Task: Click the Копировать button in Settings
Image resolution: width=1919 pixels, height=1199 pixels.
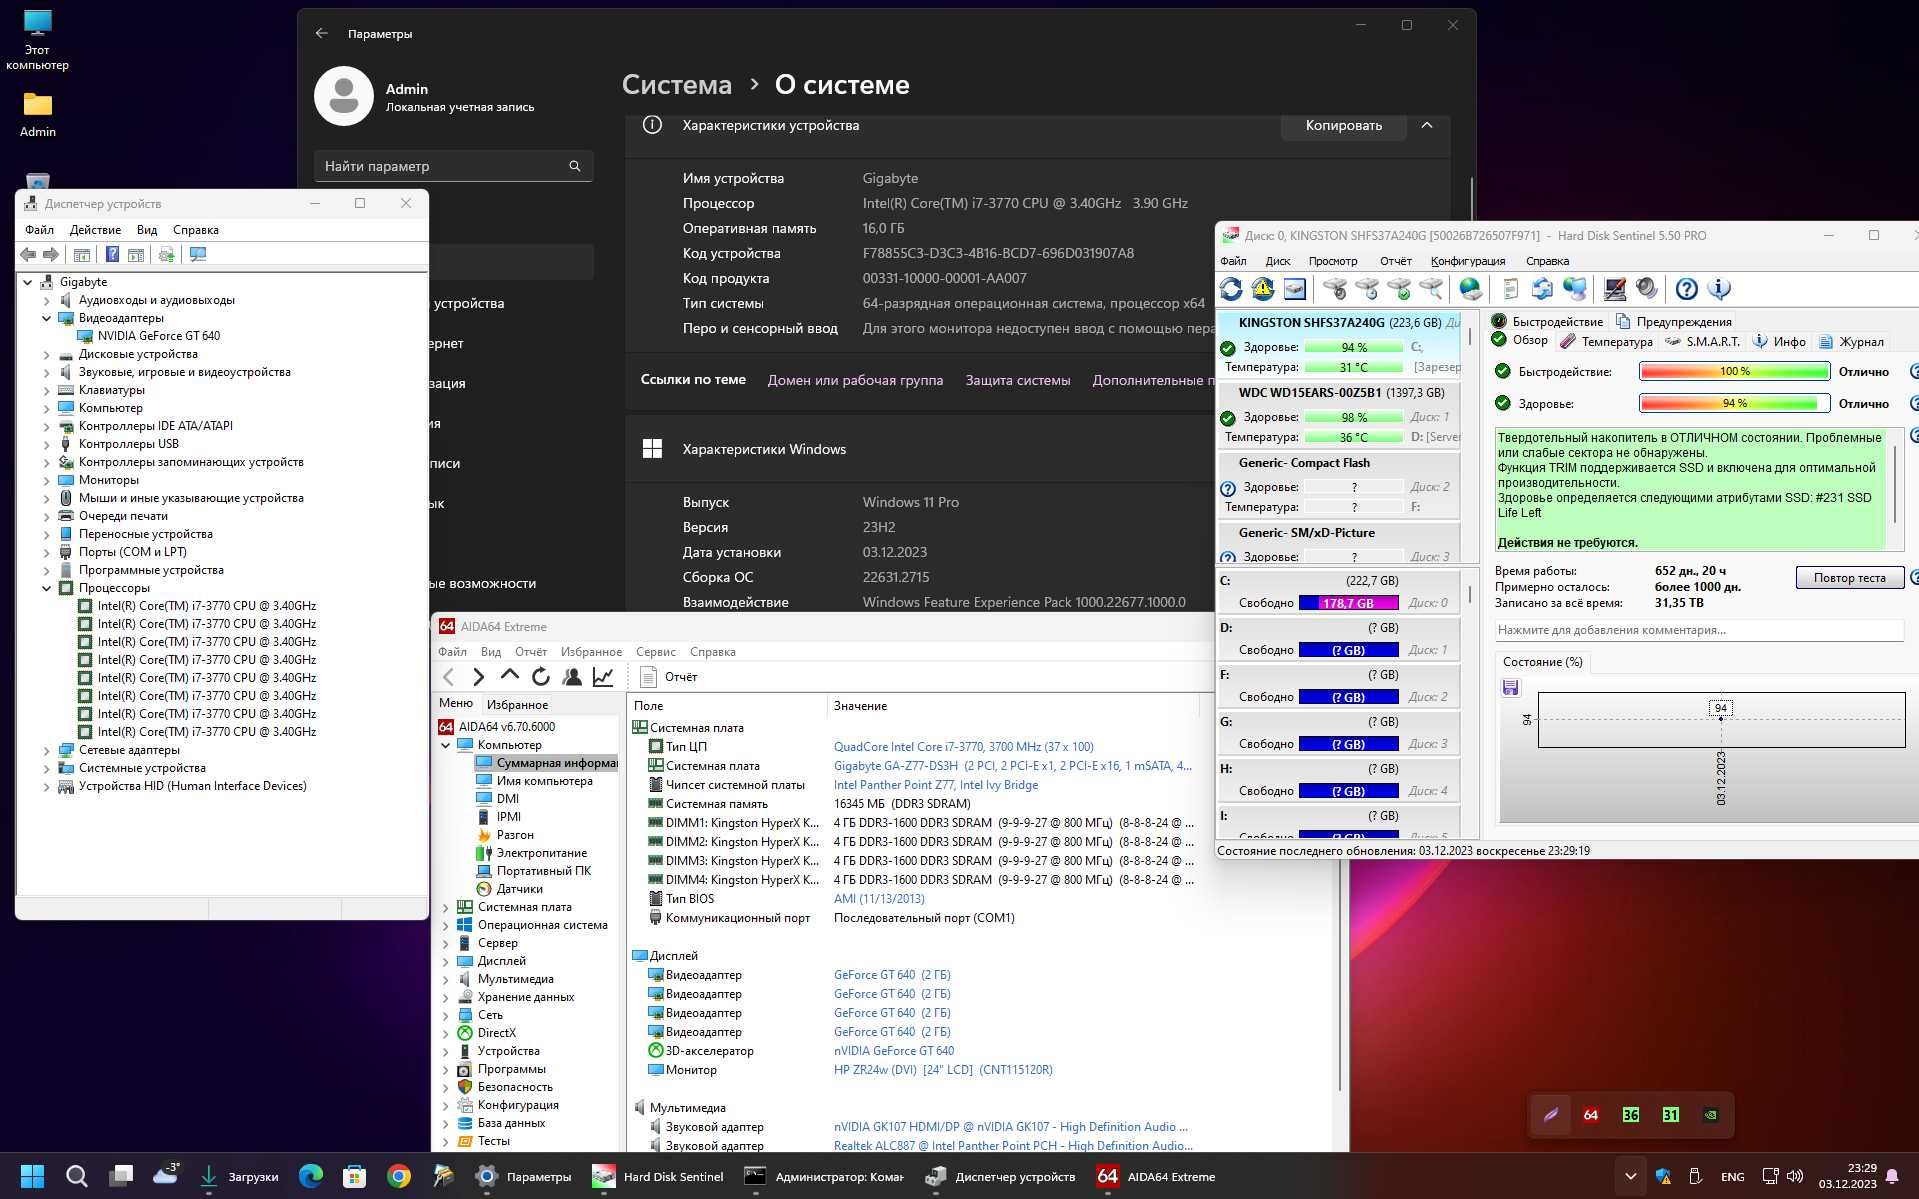Action: pos(1343,125)
